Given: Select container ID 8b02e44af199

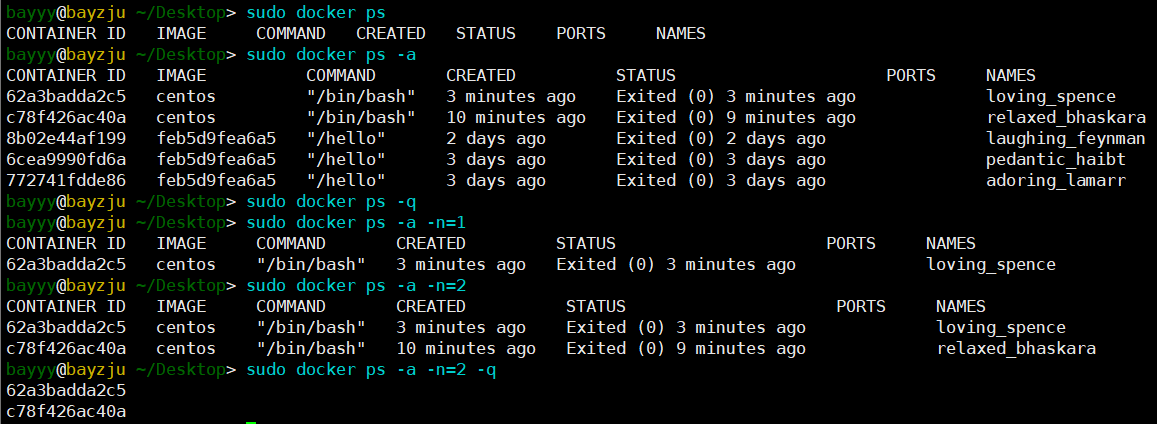Looking at the screenshot, I should [66, 138].
